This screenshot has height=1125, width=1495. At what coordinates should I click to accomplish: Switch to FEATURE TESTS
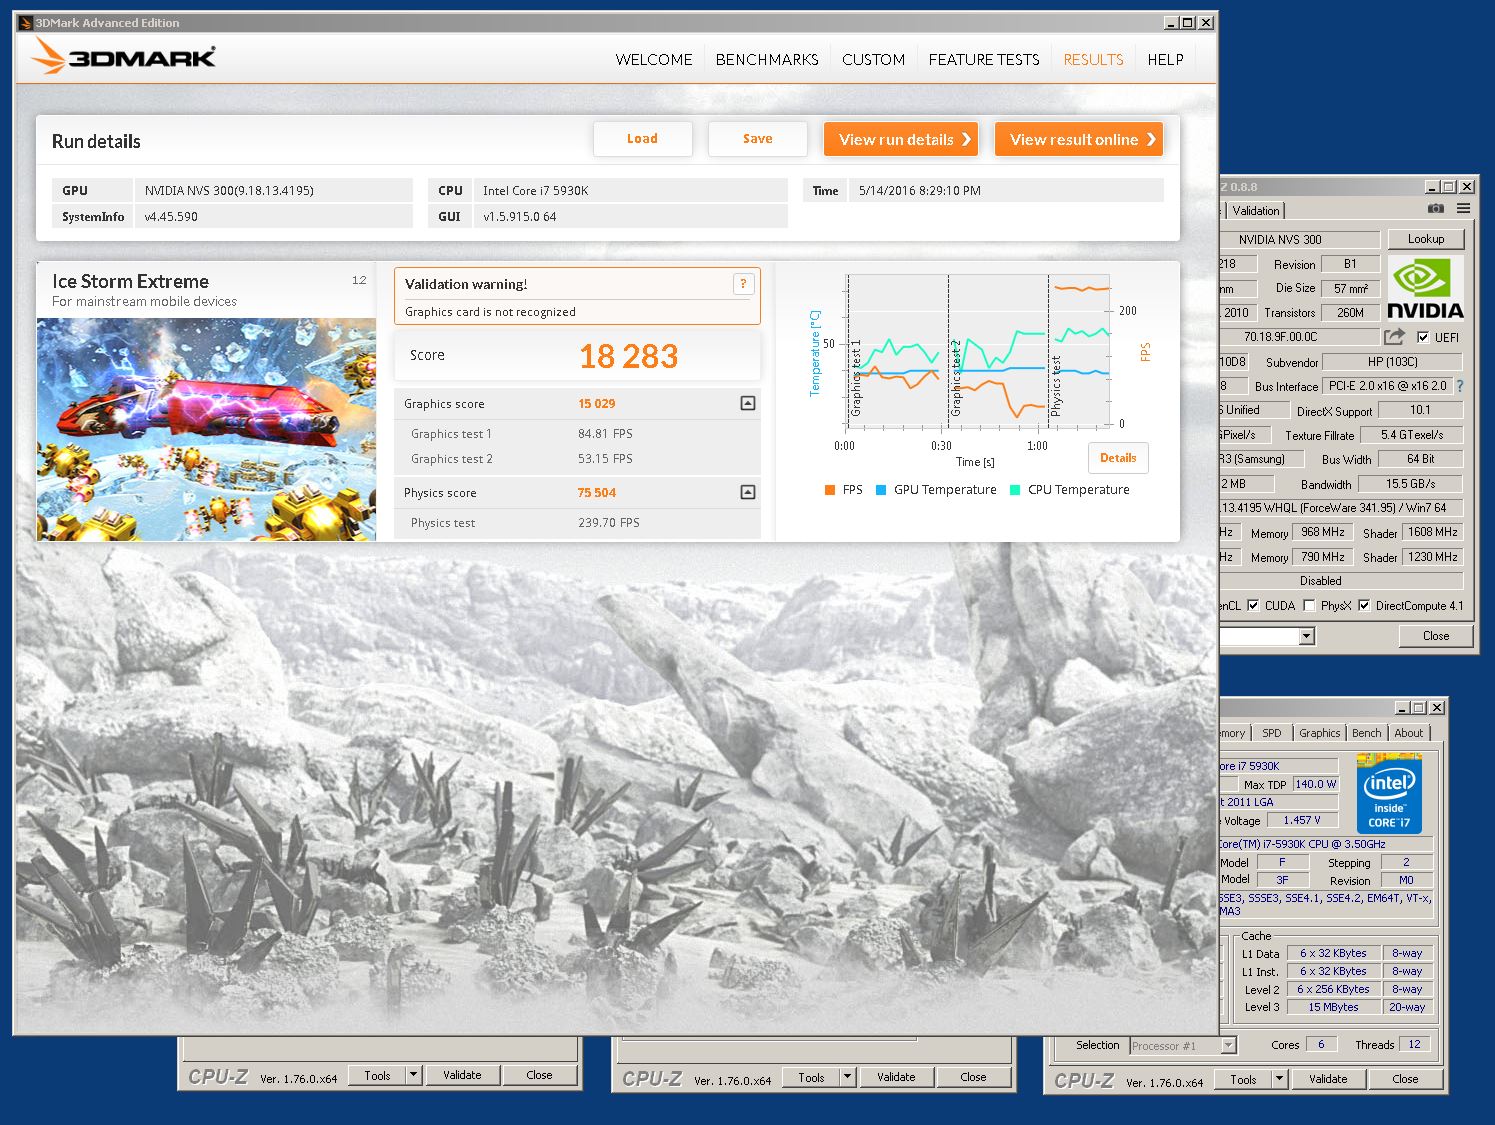pyautogui.click(x=984, y=60)
